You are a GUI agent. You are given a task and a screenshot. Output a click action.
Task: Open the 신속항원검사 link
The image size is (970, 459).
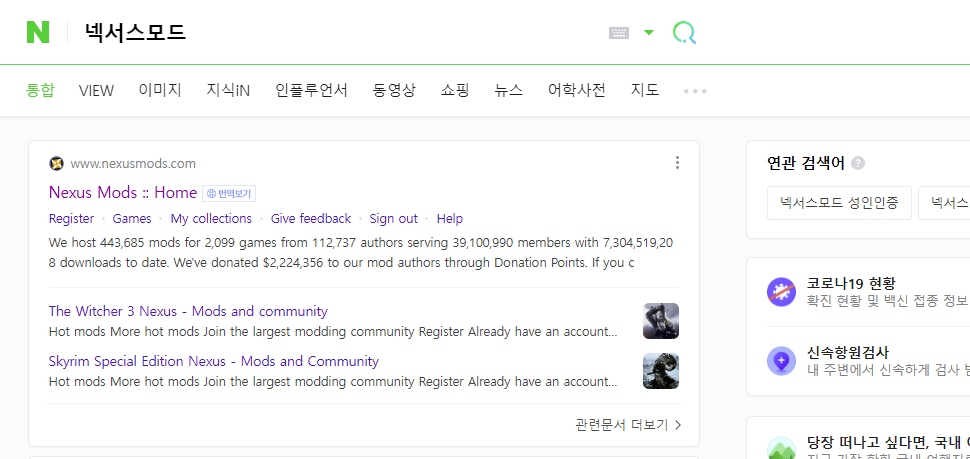(x=848, y=353)
